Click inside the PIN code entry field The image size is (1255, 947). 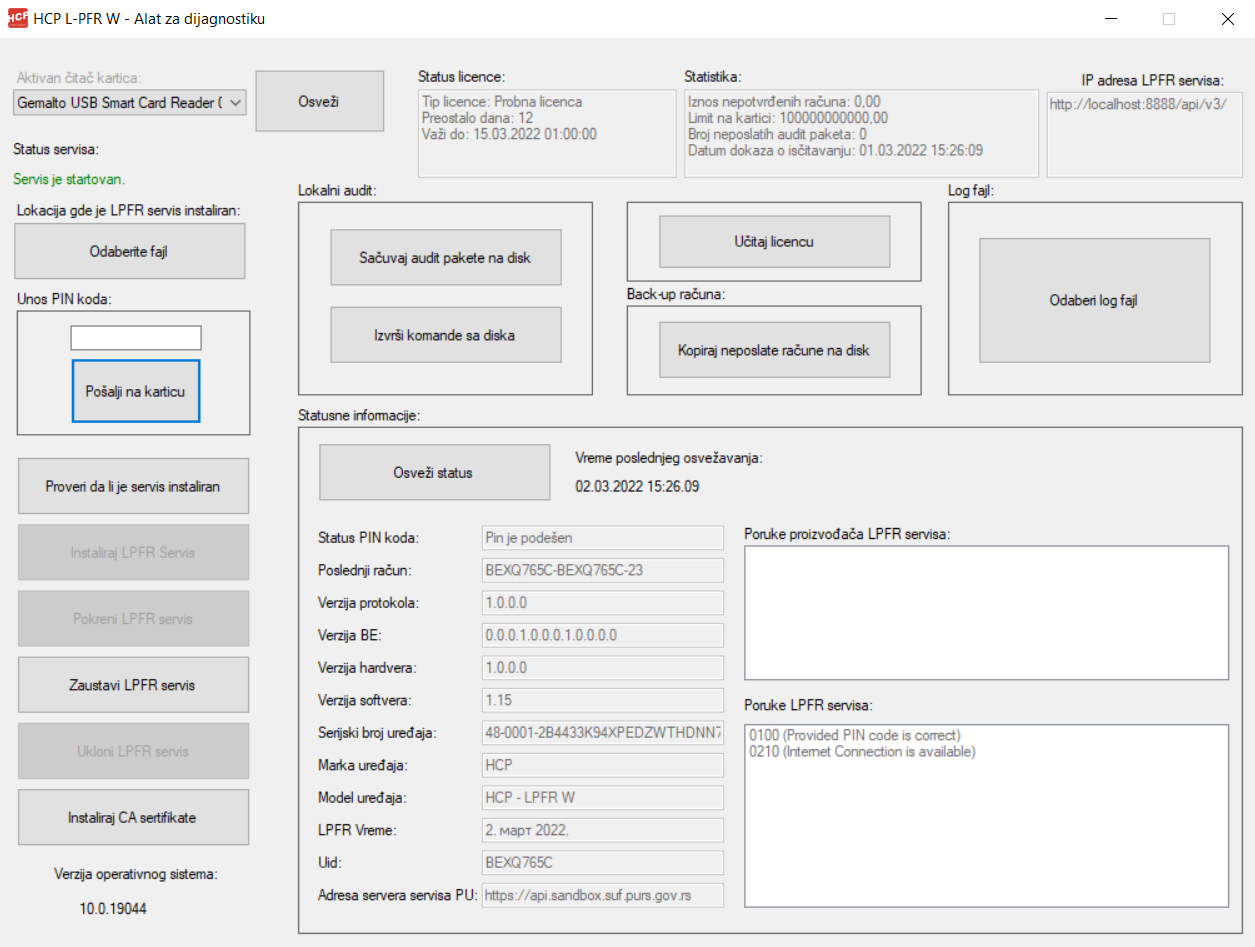click(135, 337)
